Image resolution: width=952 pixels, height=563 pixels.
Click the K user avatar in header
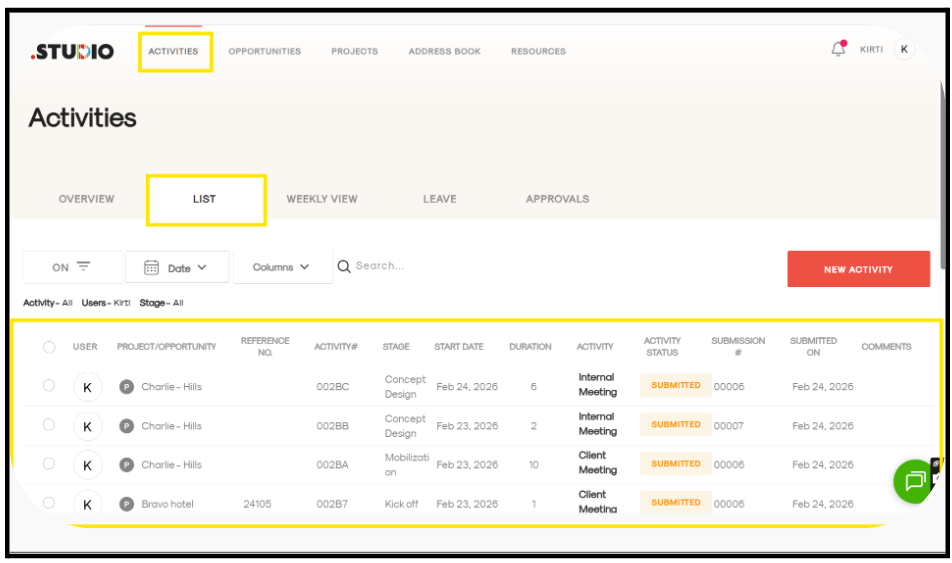pyautogui.click(x=904, y=49)
